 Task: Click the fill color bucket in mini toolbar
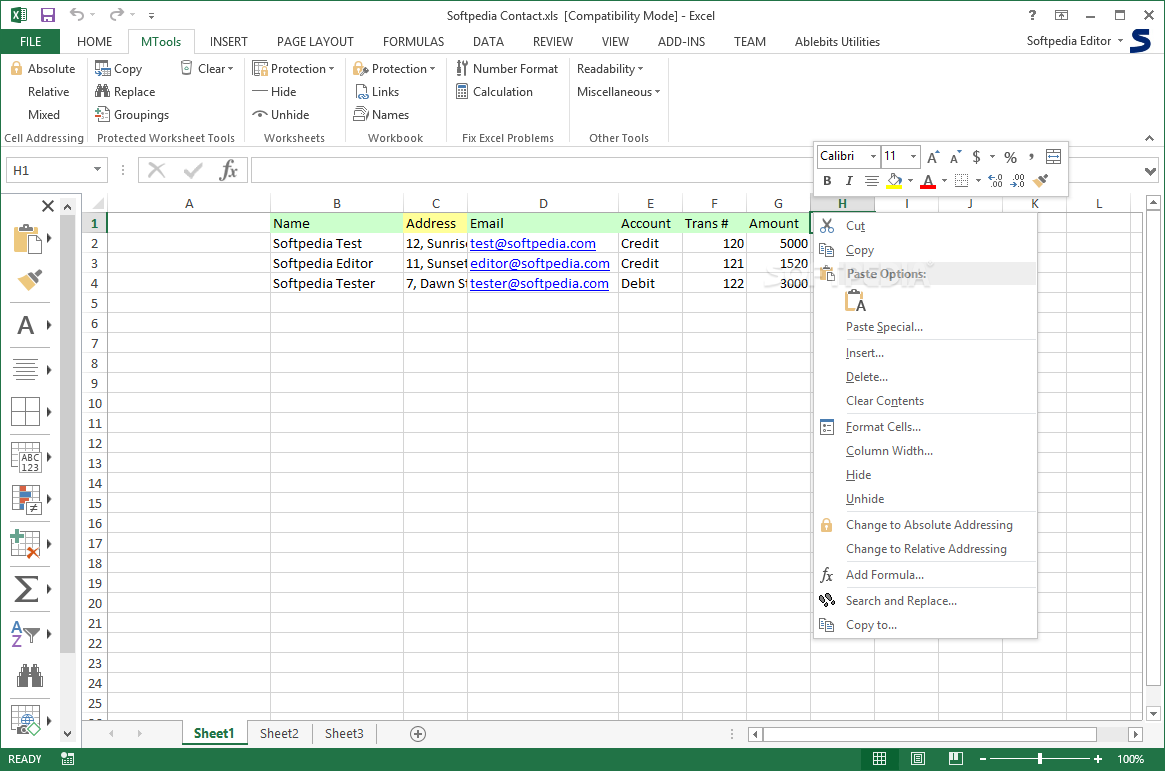click(x=895, y=180)
